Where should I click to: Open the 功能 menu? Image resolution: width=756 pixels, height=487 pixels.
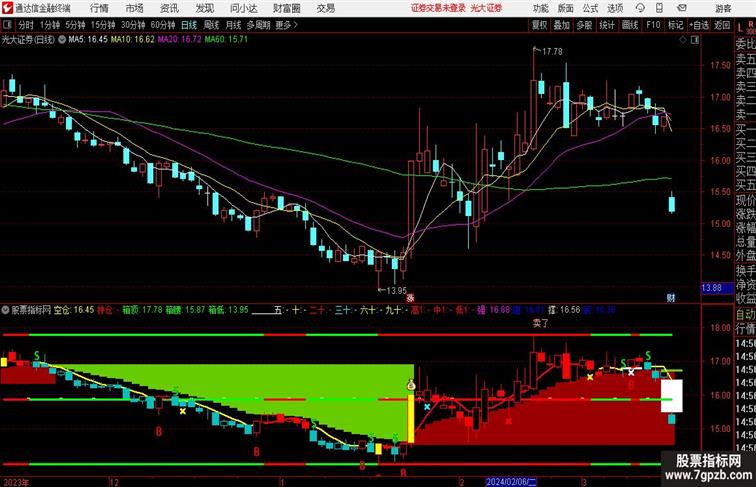pyautogui.click(x=540, y=8)
